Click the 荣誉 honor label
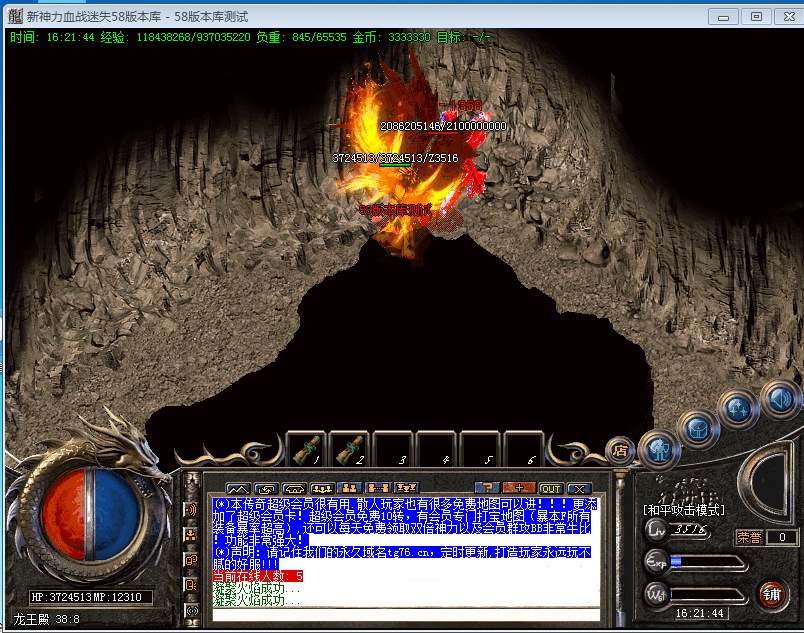Screen dimensions: 804x633 pos(749,537)
